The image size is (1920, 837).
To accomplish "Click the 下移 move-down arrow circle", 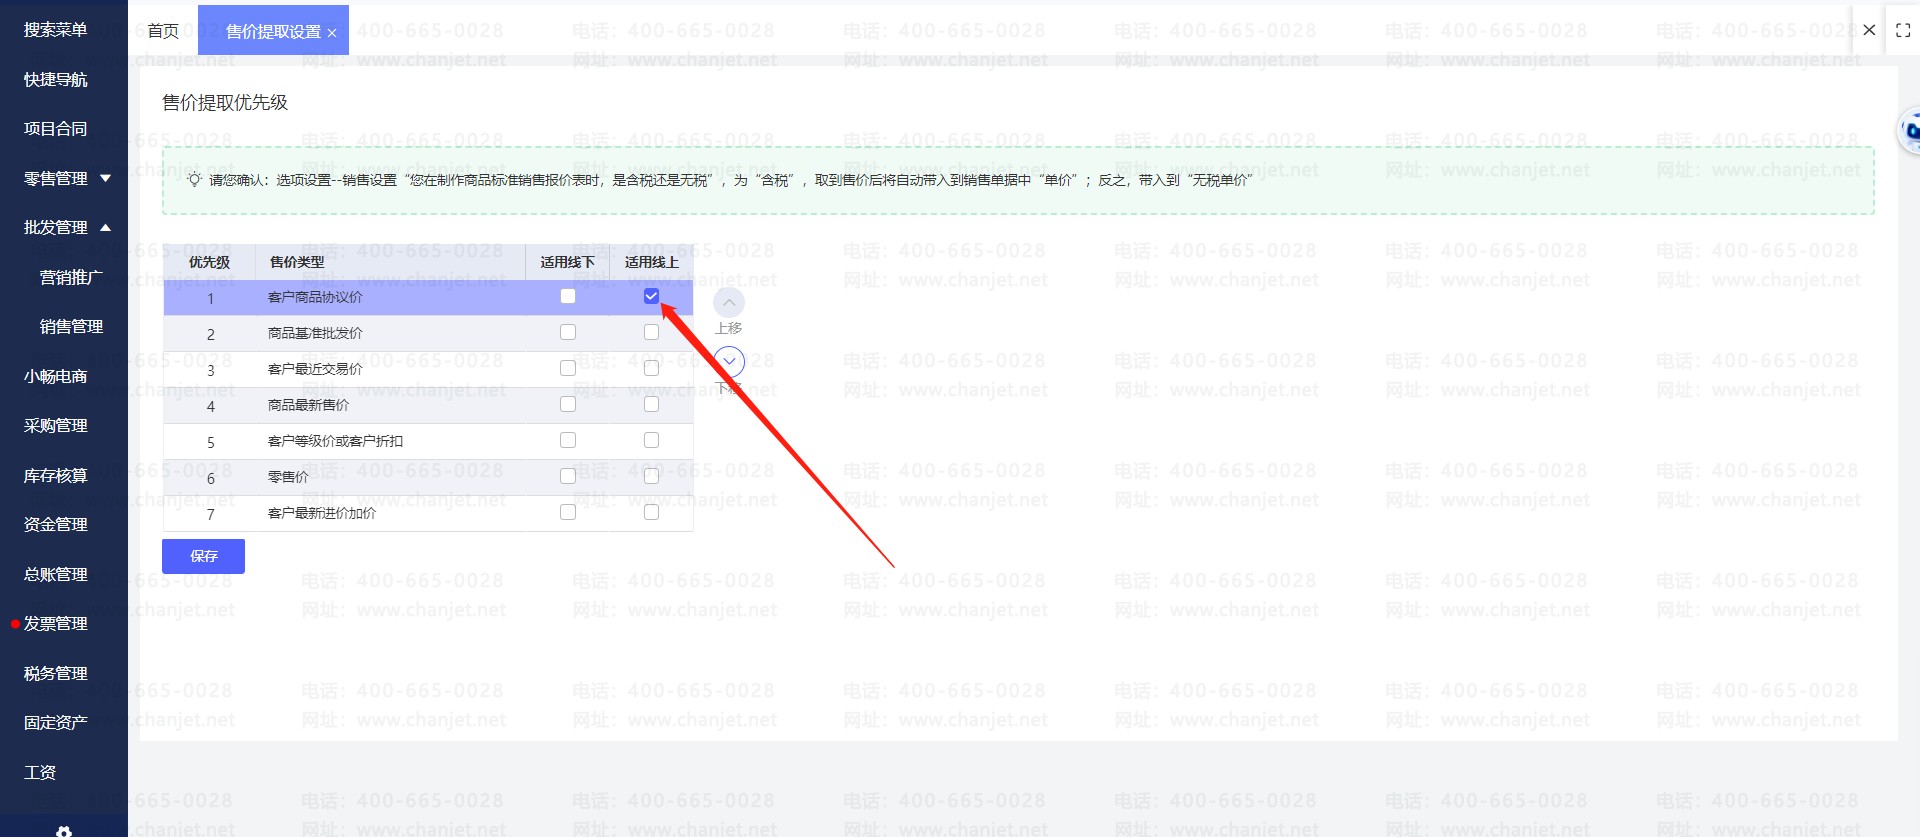I will [729, 361].
